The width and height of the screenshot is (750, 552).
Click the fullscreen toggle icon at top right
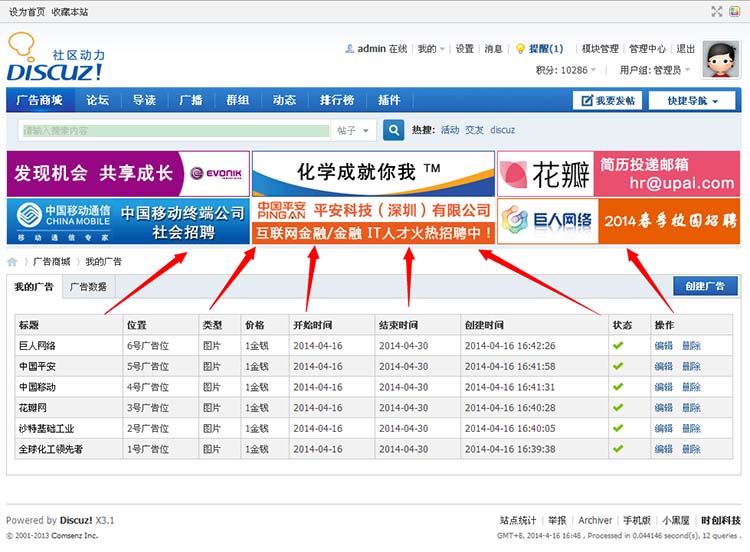pos(717,11)
